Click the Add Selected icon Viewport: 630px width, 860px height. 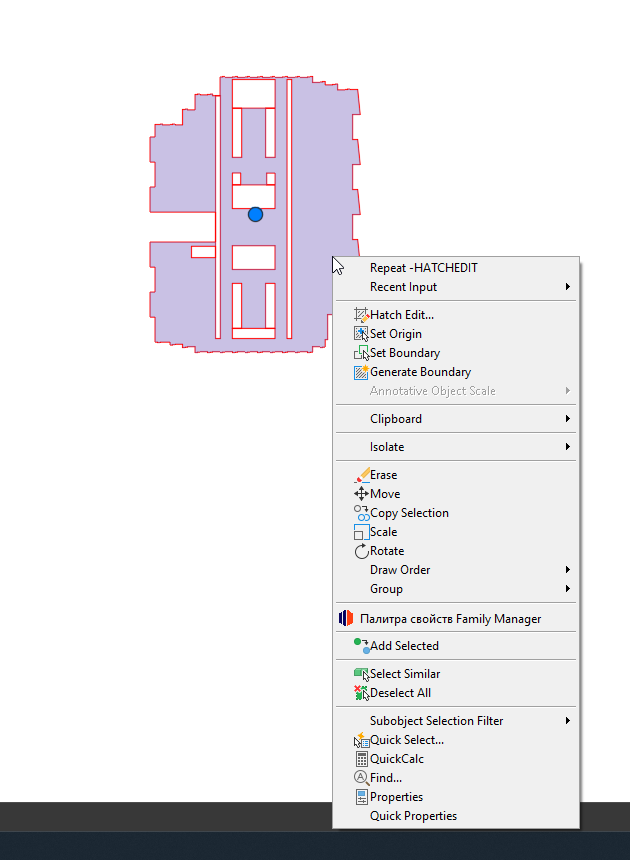click(361, 646)
